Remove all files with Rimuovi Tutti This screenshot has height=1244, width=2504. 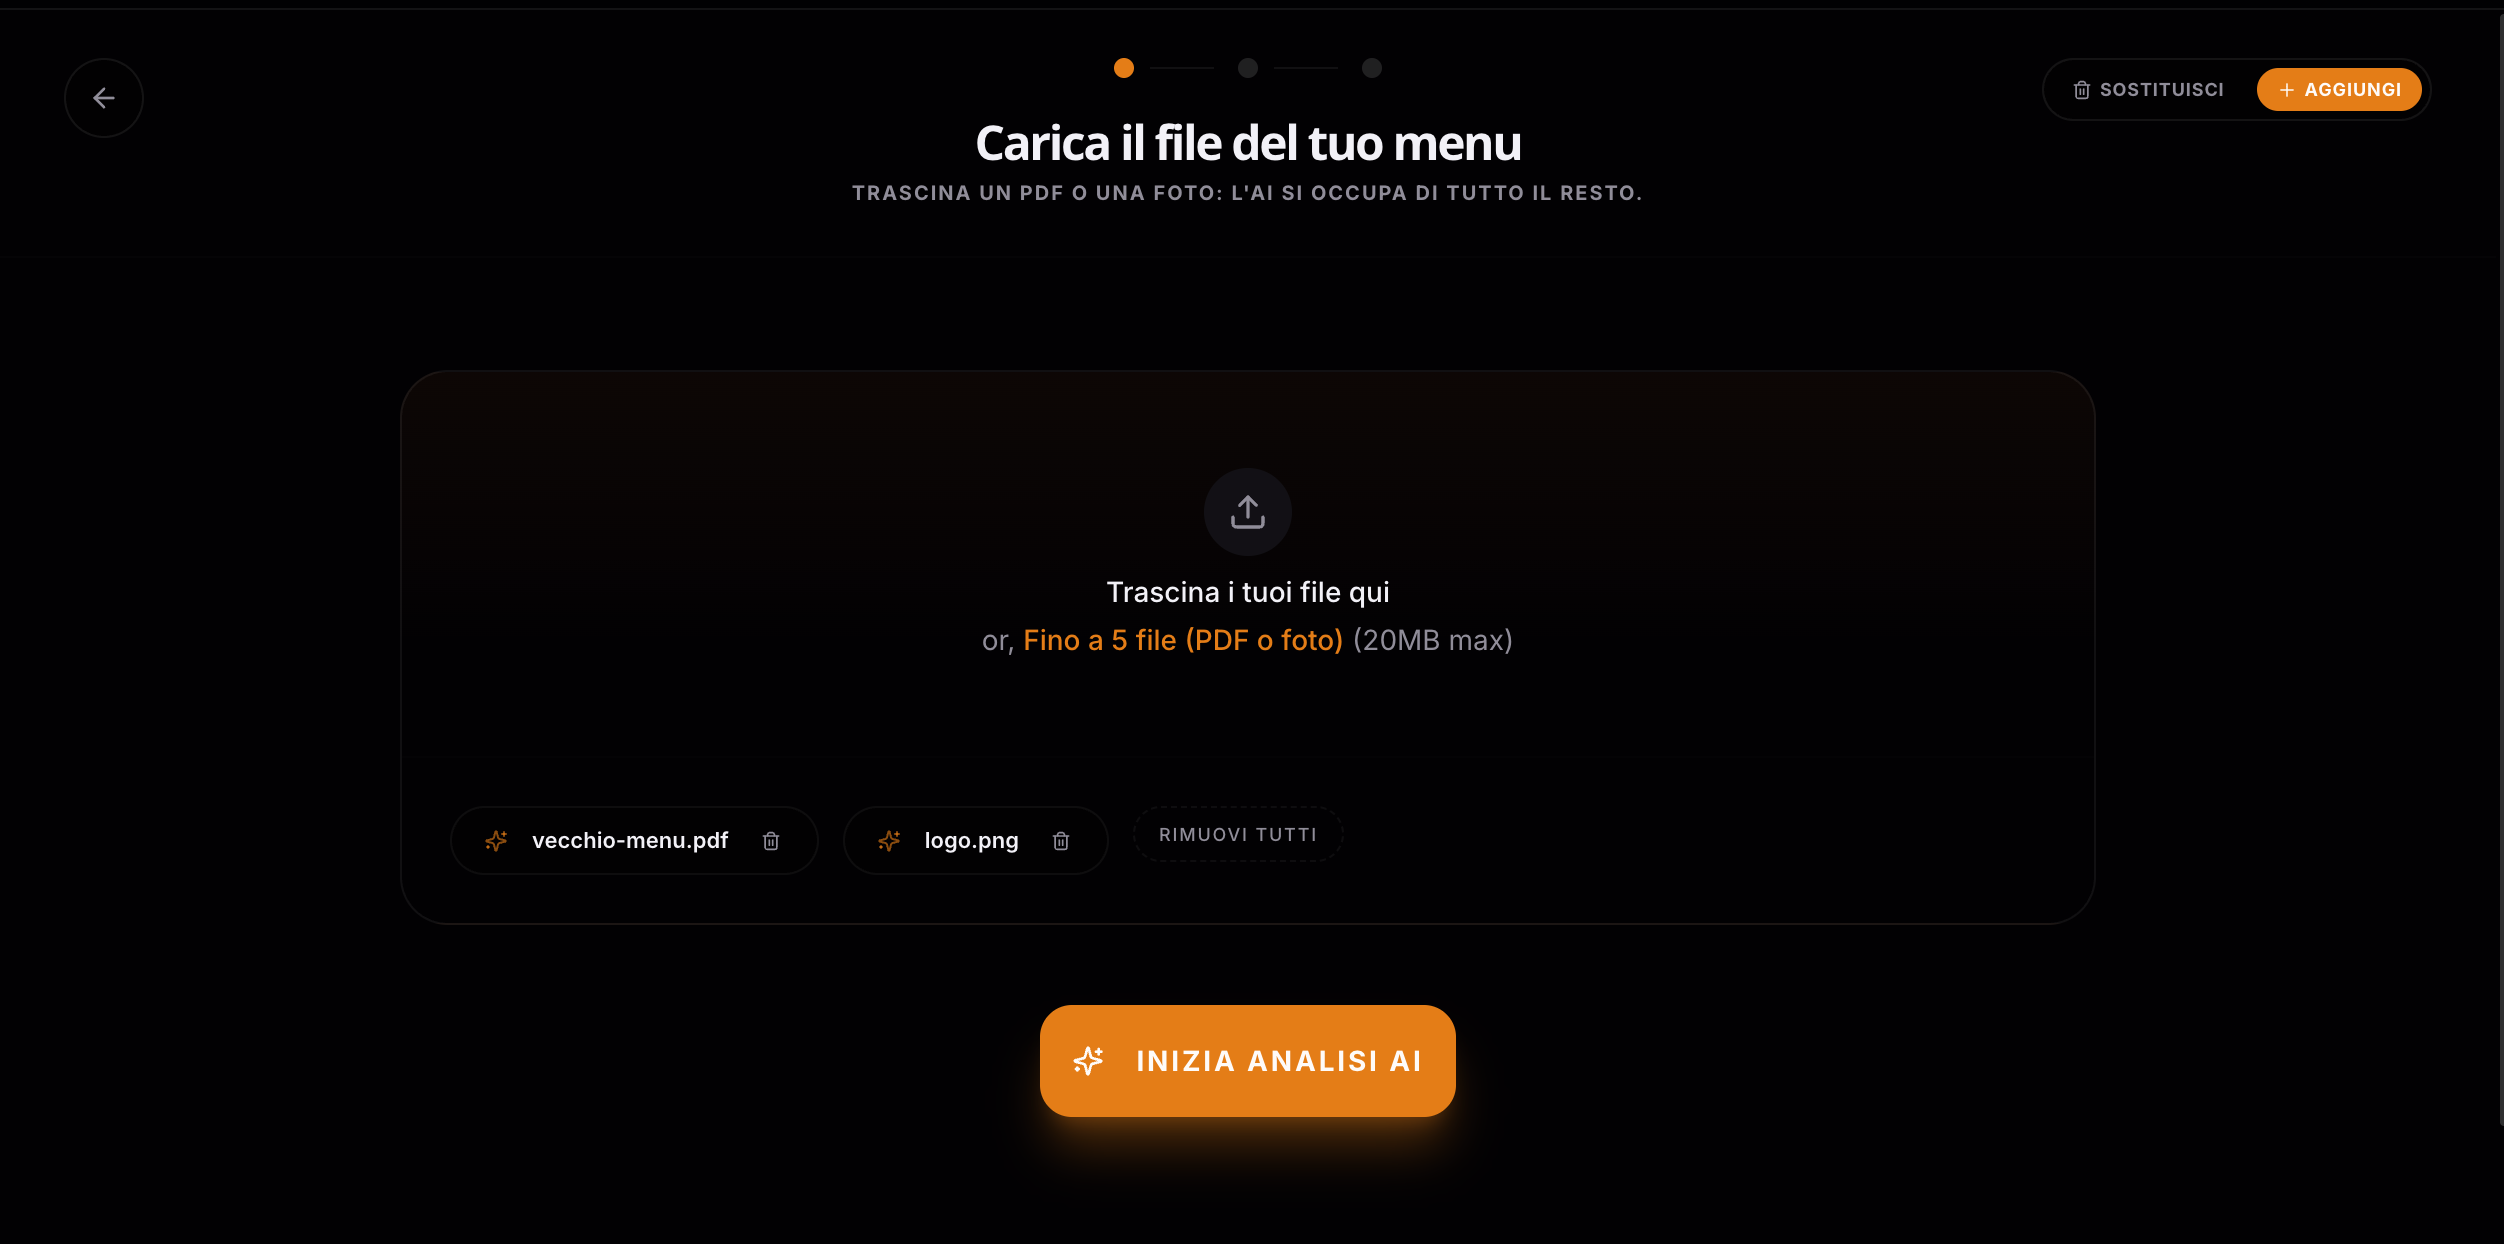pos(1238,834)
